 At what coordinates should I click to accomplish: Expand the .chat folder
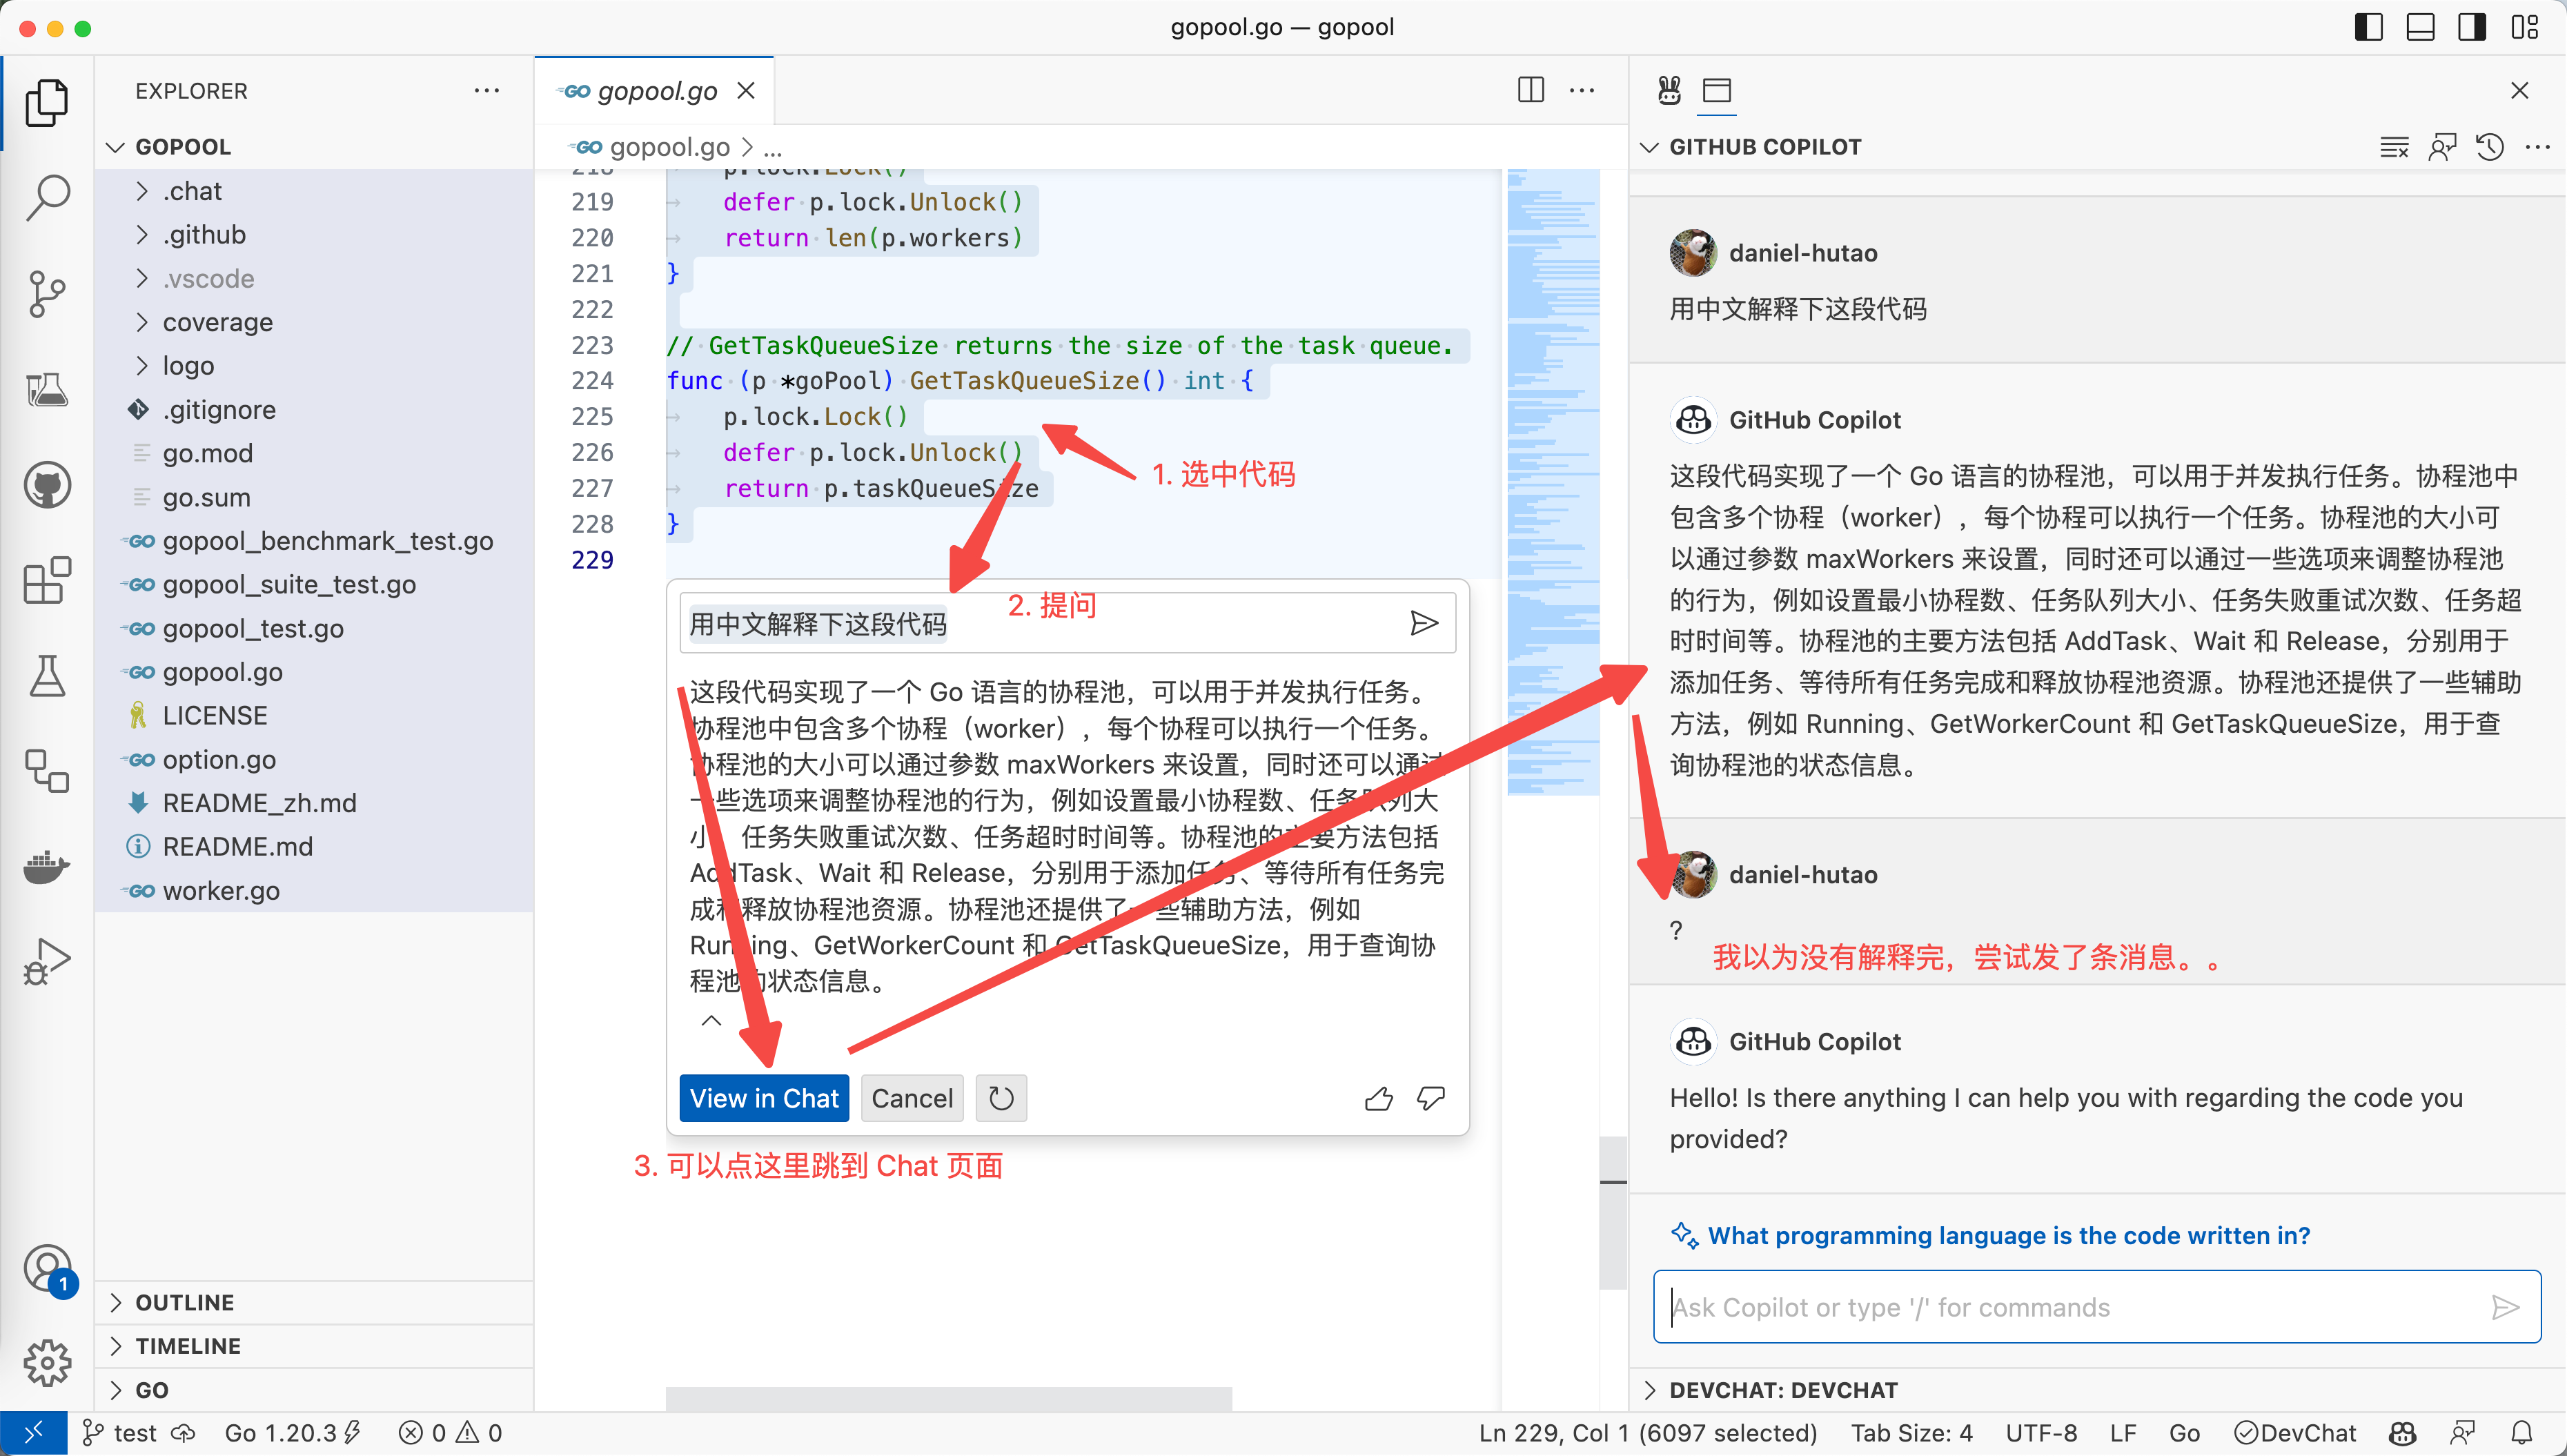[314, 191]
